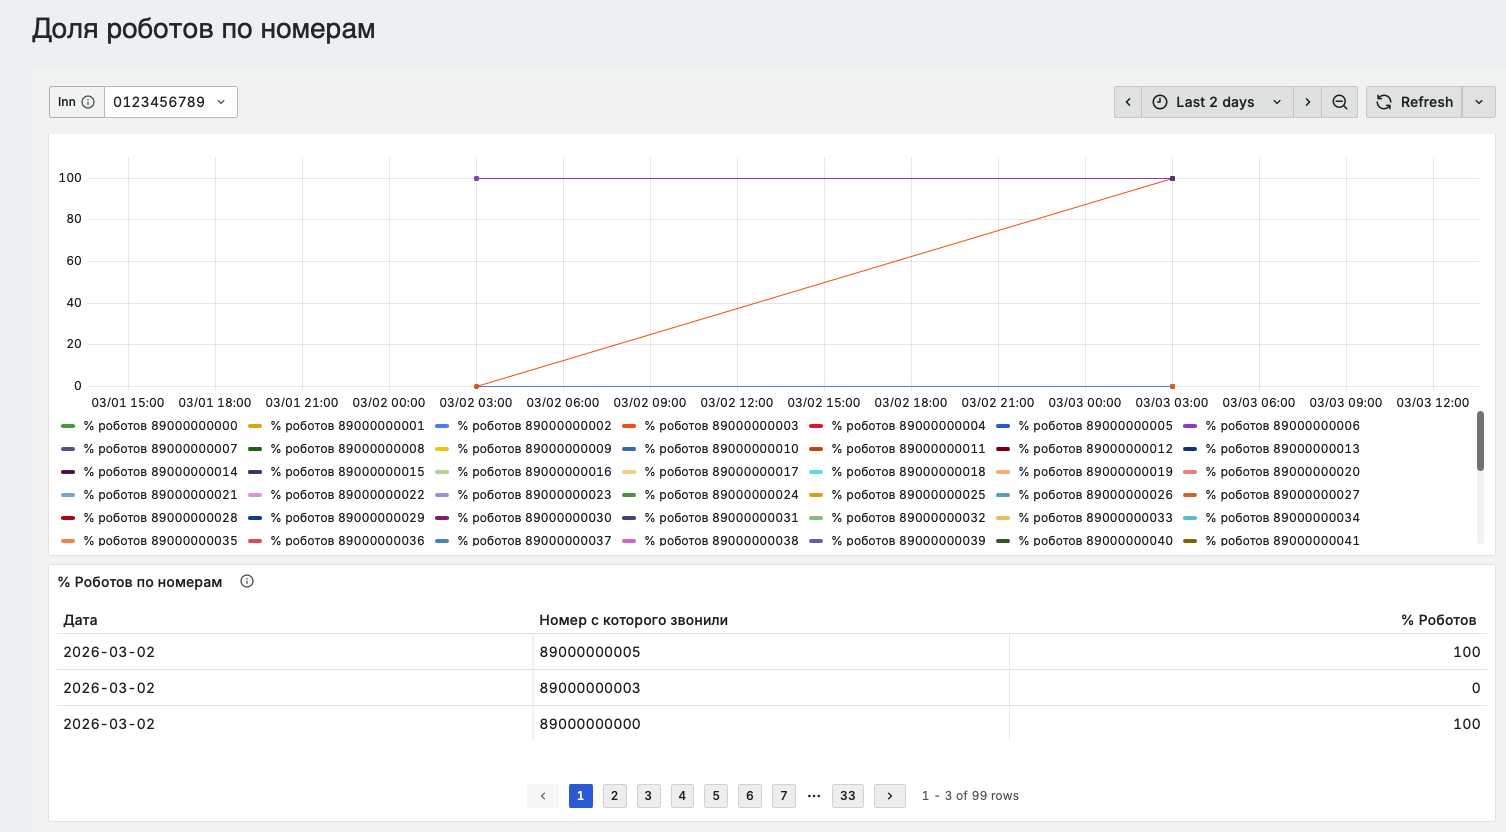Select current table page 1

point(580,796)
